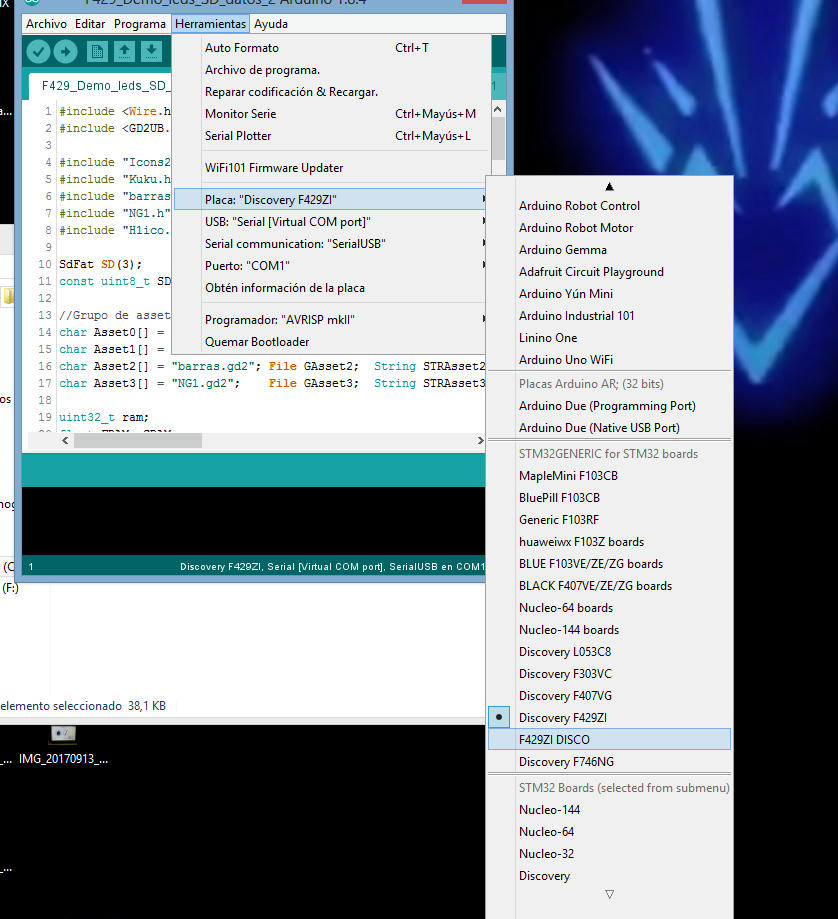Select the Linino One board
The height and width of the screenshot is (919, 838).
click(x=609, y=338)
